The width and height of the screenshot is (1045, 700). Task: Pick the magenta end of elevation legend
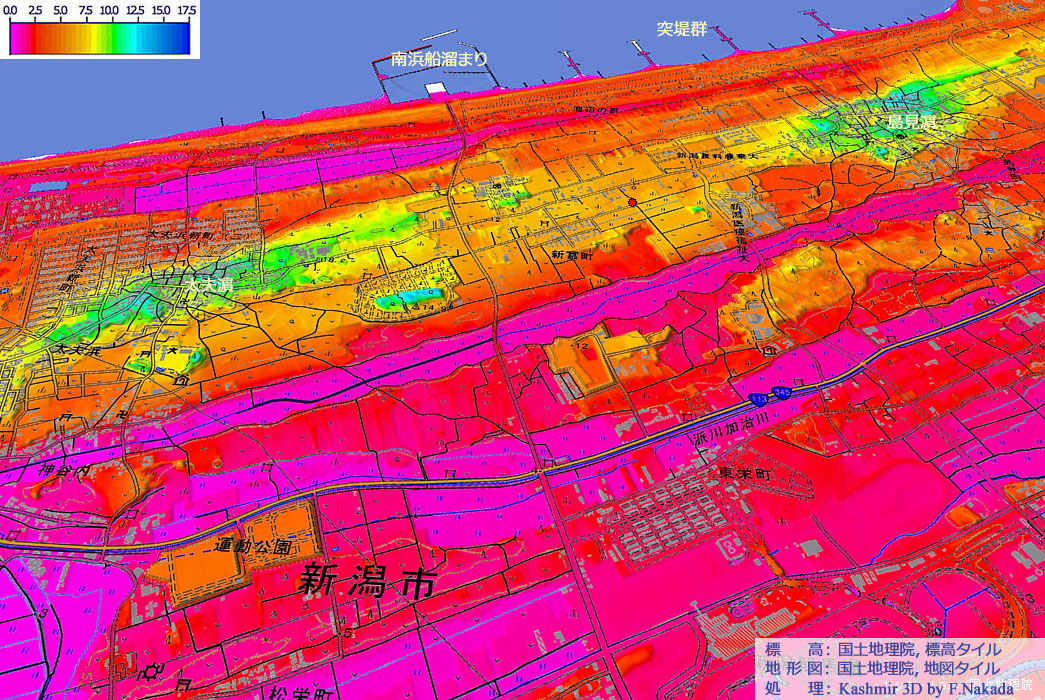point(15,39)
